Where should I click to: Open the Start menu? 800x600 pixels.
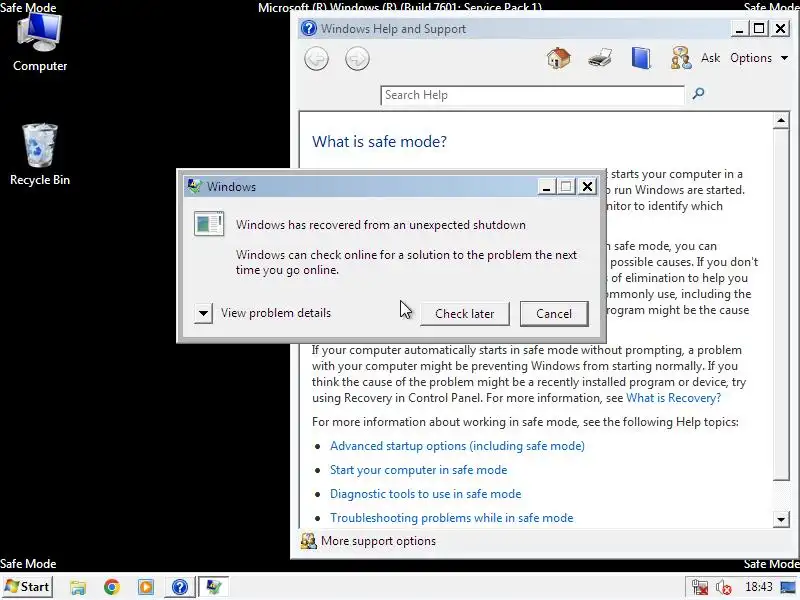click(27, 587)
